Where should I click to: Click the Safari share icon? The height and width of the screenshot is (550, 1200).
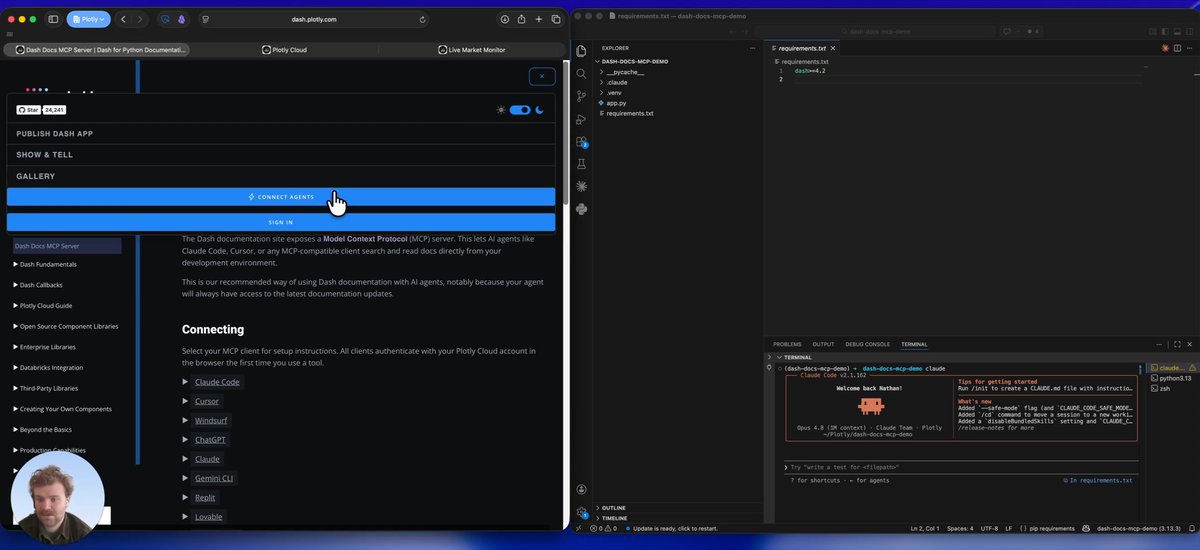pos(521,19)
